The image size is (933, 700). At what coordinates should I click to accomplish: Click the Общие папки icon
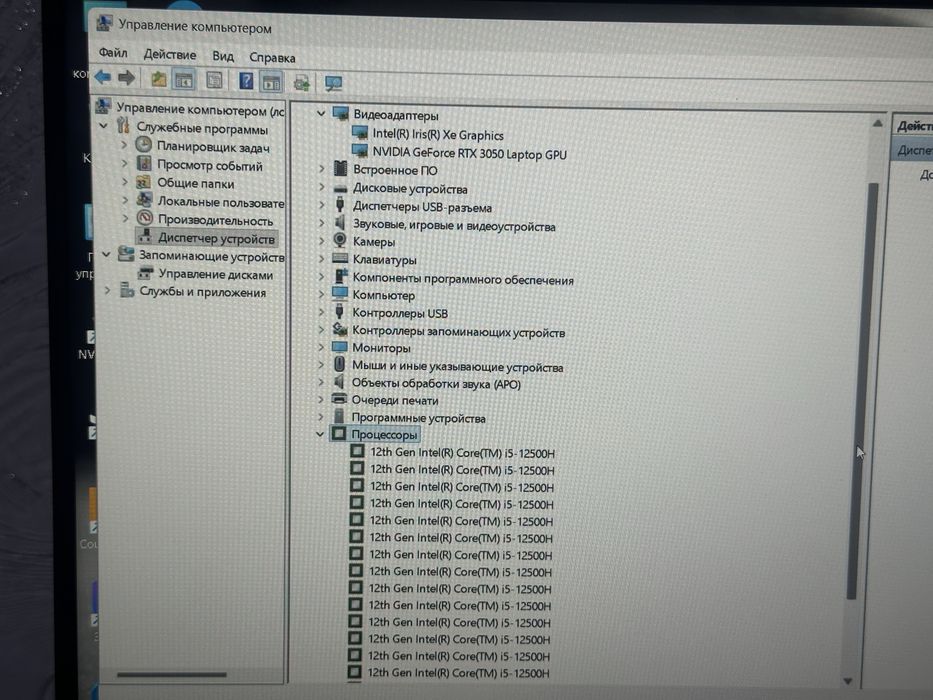click(143, 181)
